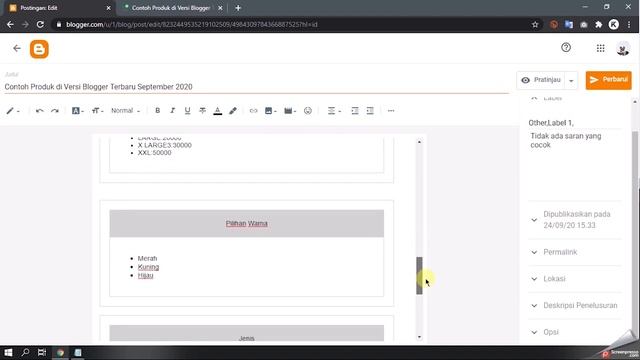Open the text highlight color picker
The width and height of the screenshot is (640, 360).
coord(233,111)
